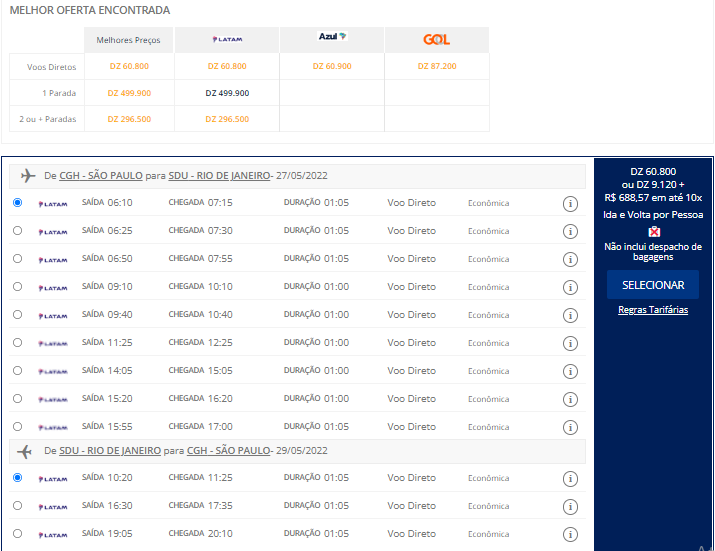
Task: Click the MELHOR OFERTA ENCONTRADA heading
Action: (90, 10)
